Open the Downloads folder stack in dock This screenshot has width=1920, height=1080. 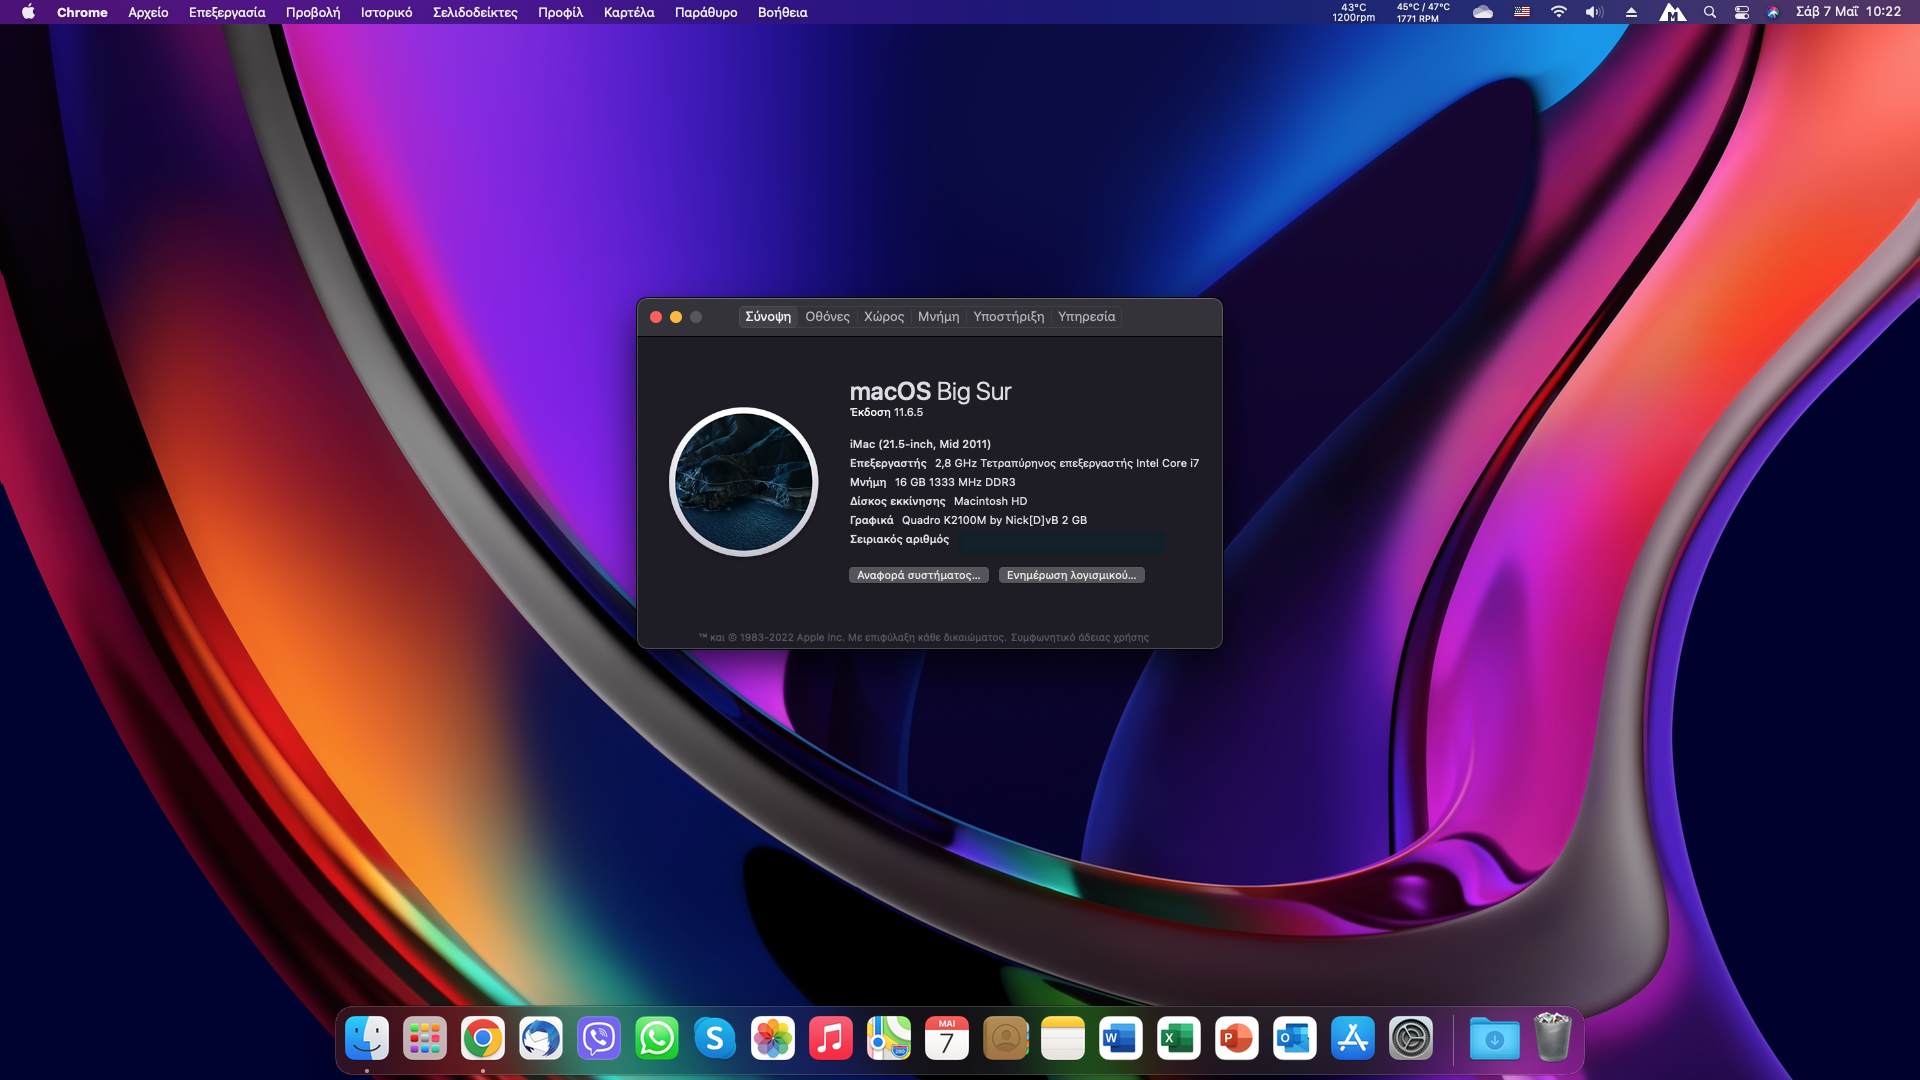1494,1039
